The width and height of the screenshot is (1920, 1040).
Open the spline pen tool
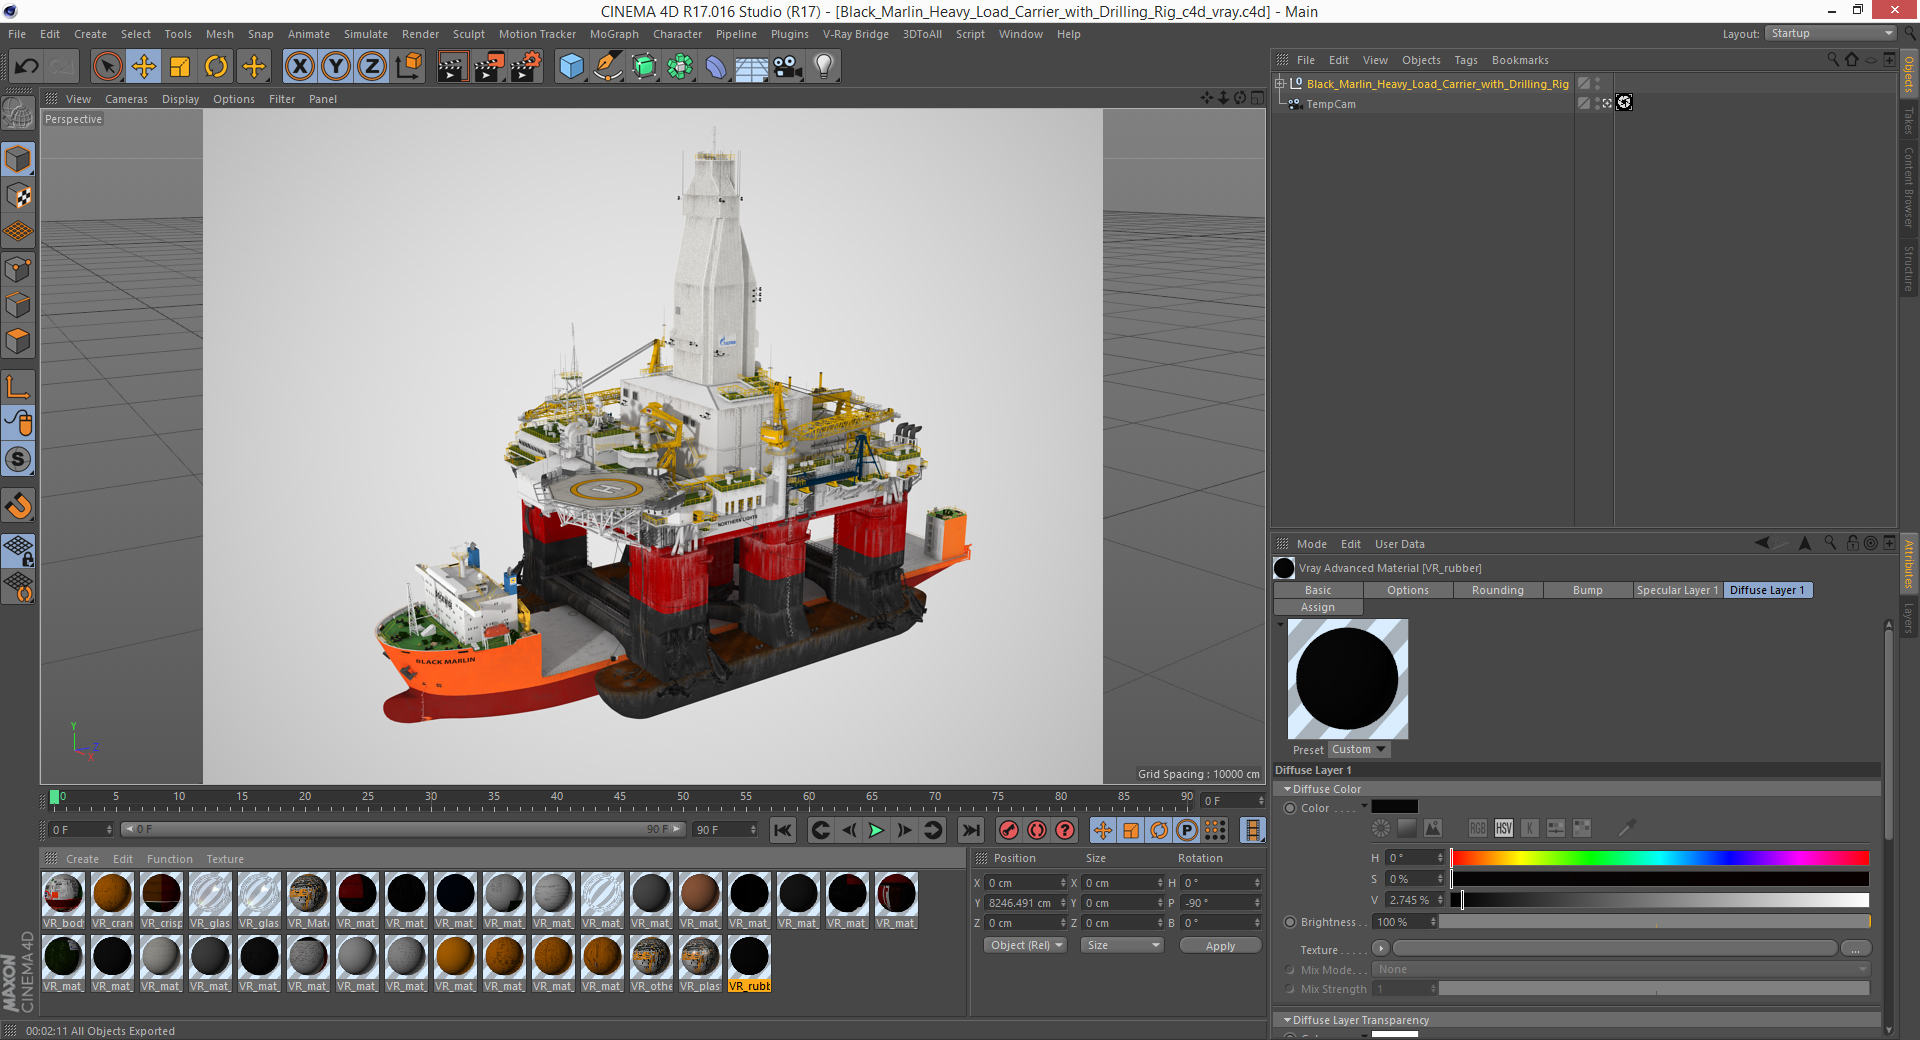click(608, 67)
